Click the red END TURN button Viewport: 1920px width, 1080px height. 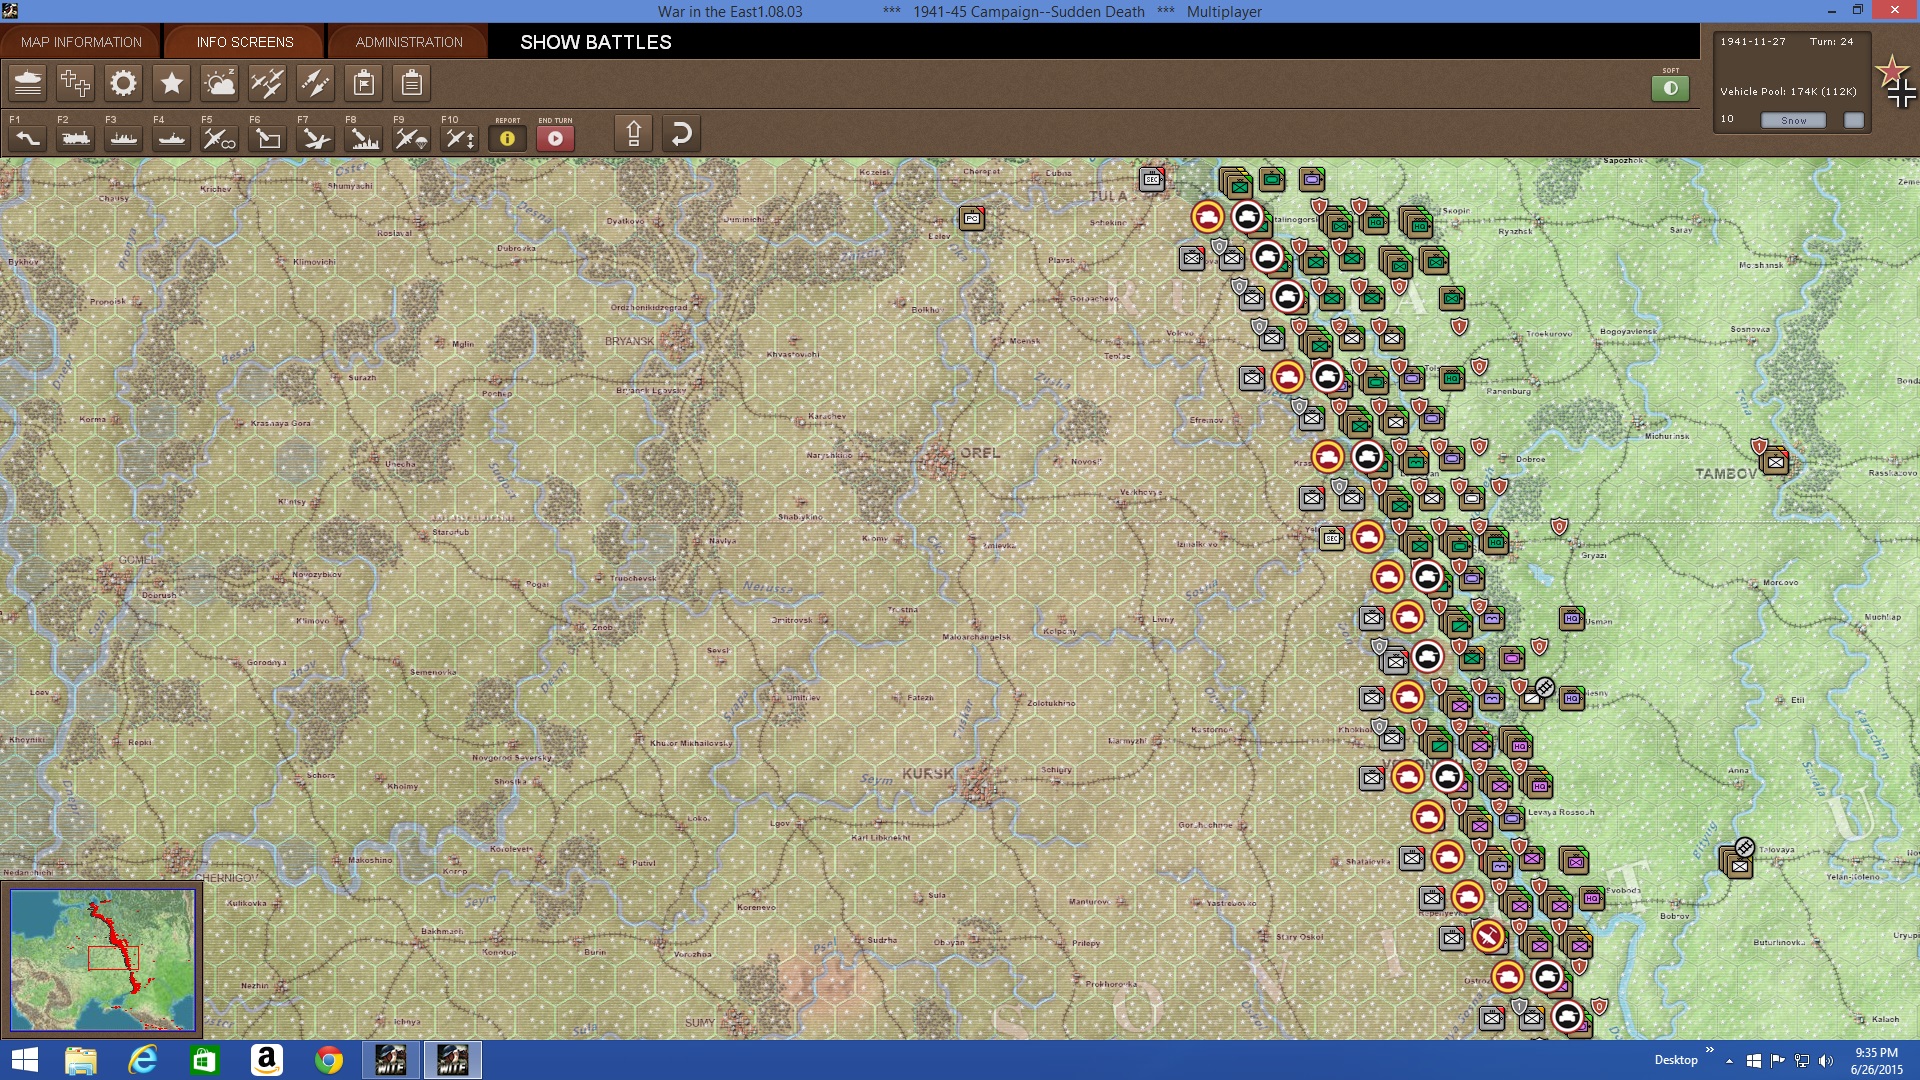click(x=555, y=138)
